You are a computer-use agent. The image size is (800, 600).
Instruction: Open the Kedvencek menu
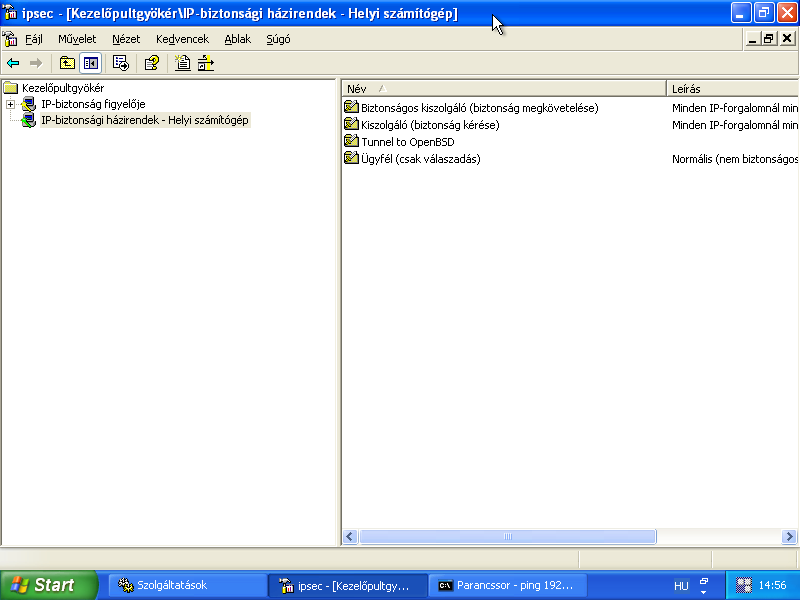(182, 39)
